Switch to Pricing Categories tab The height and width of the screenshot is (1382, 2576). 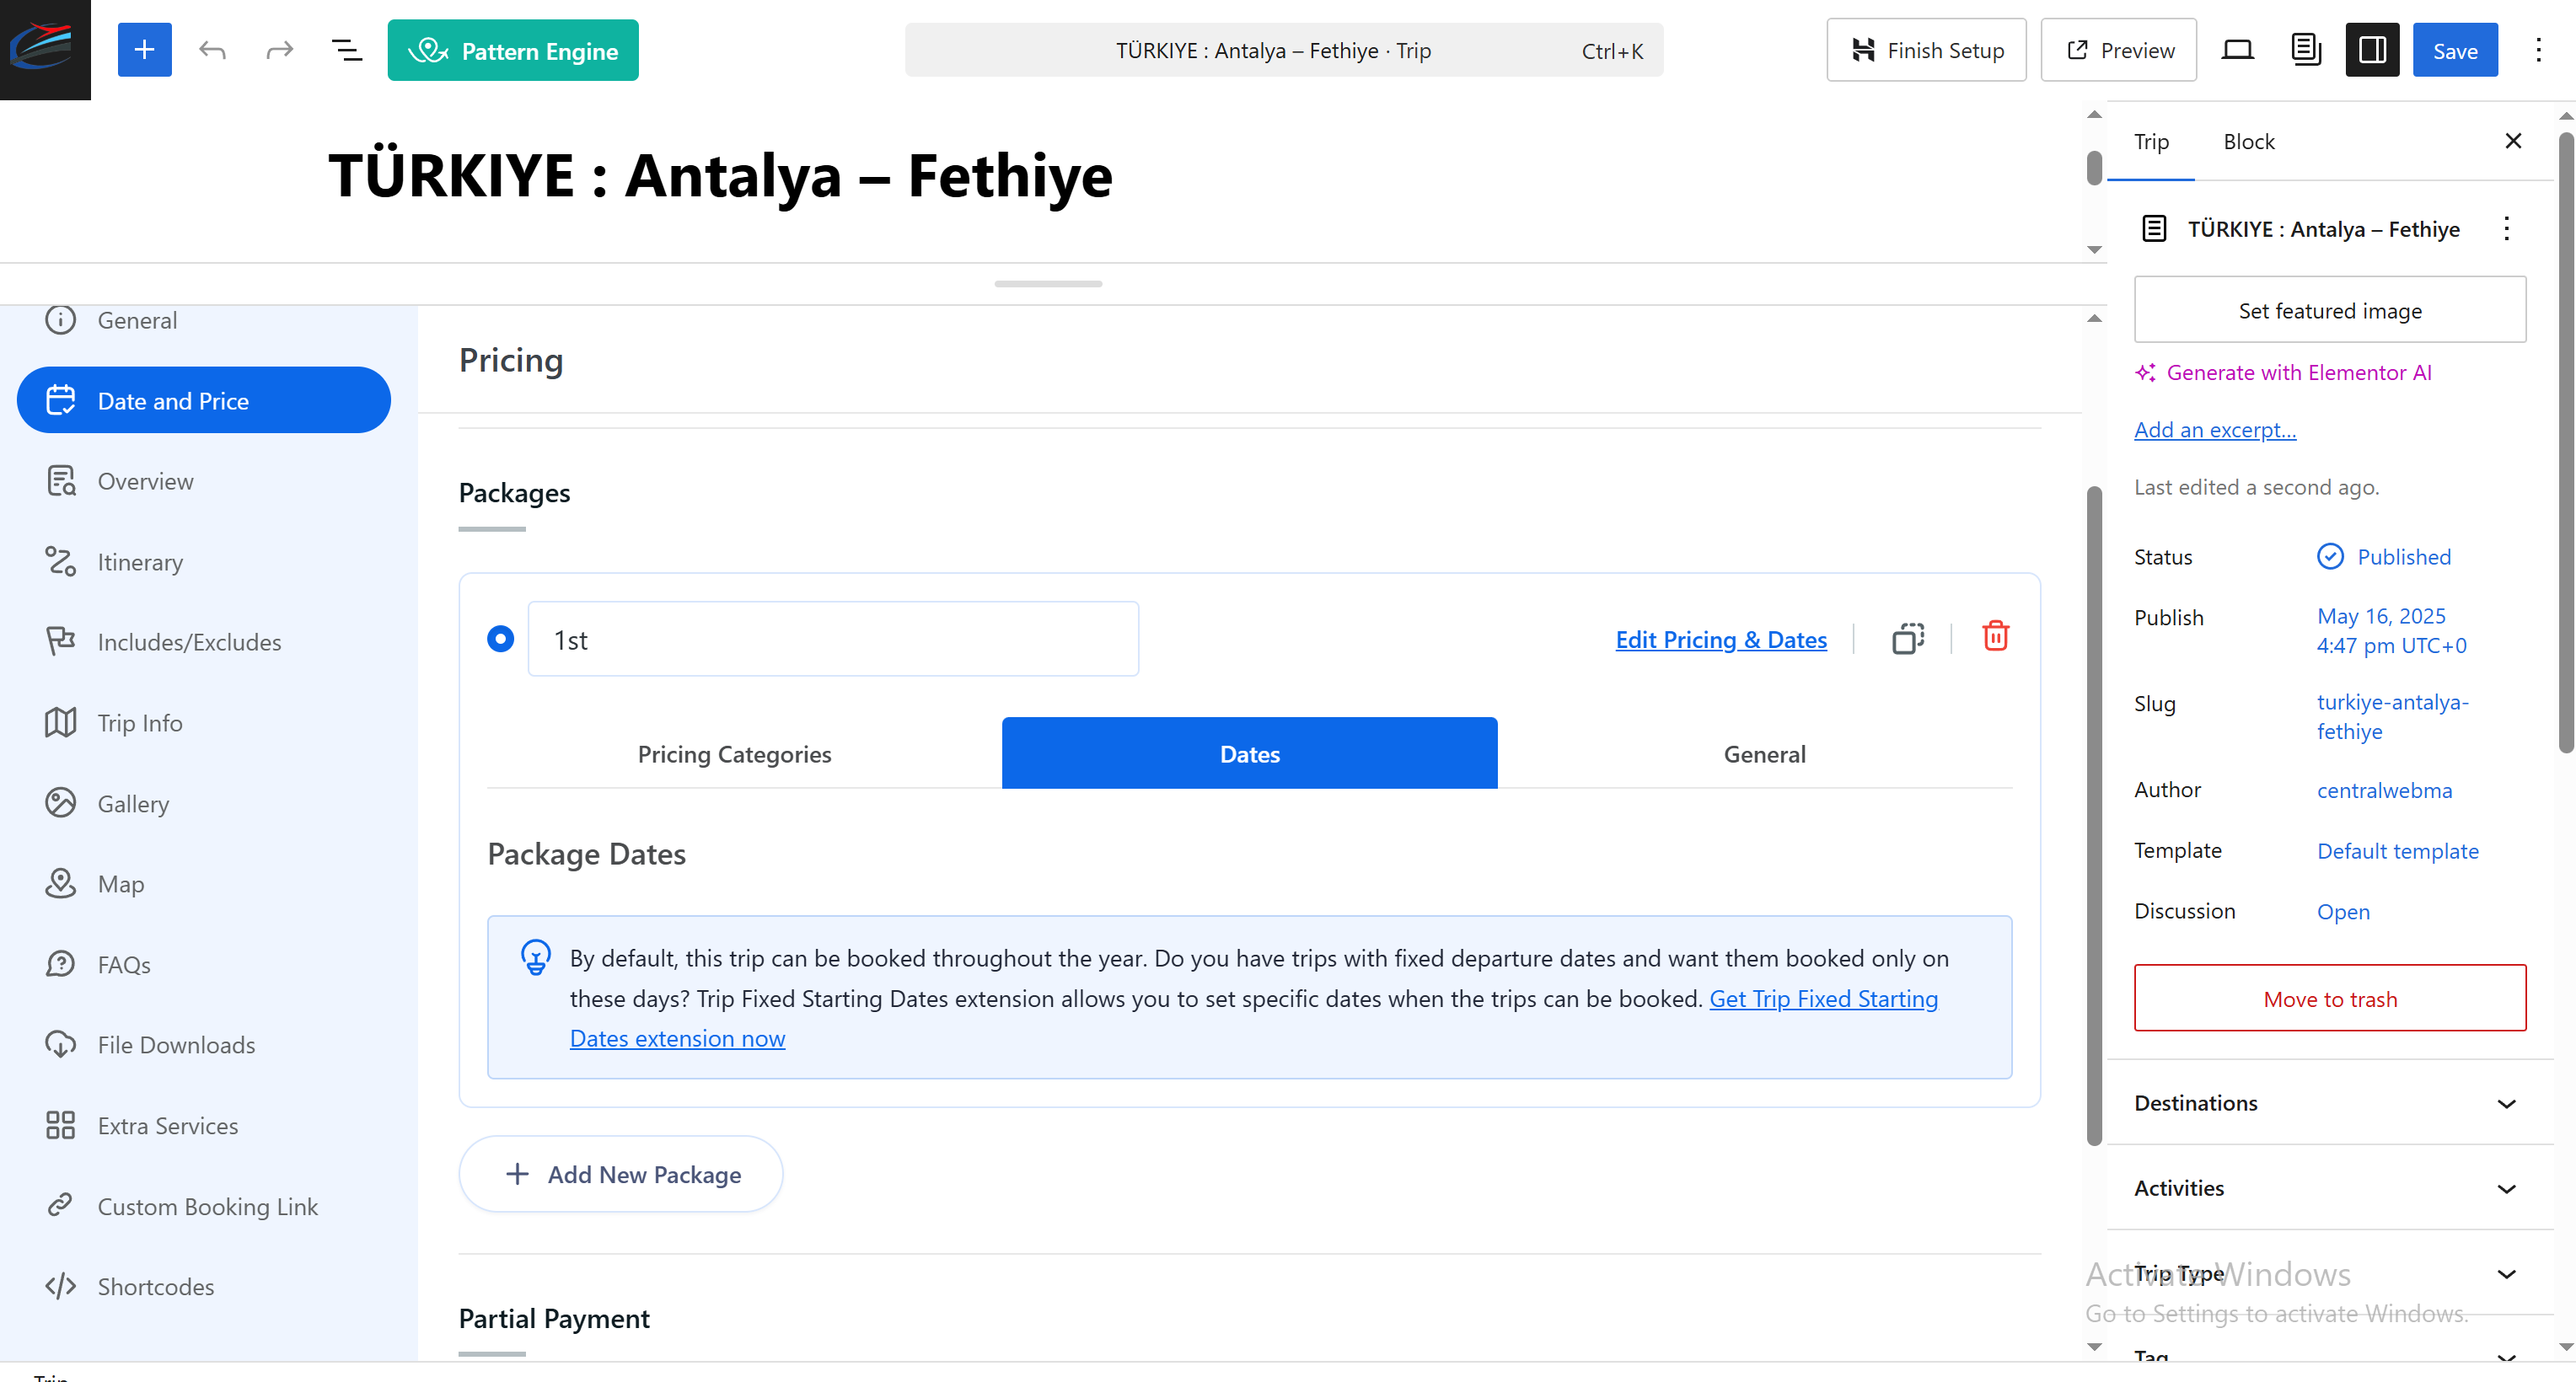[x=734, y=754]
